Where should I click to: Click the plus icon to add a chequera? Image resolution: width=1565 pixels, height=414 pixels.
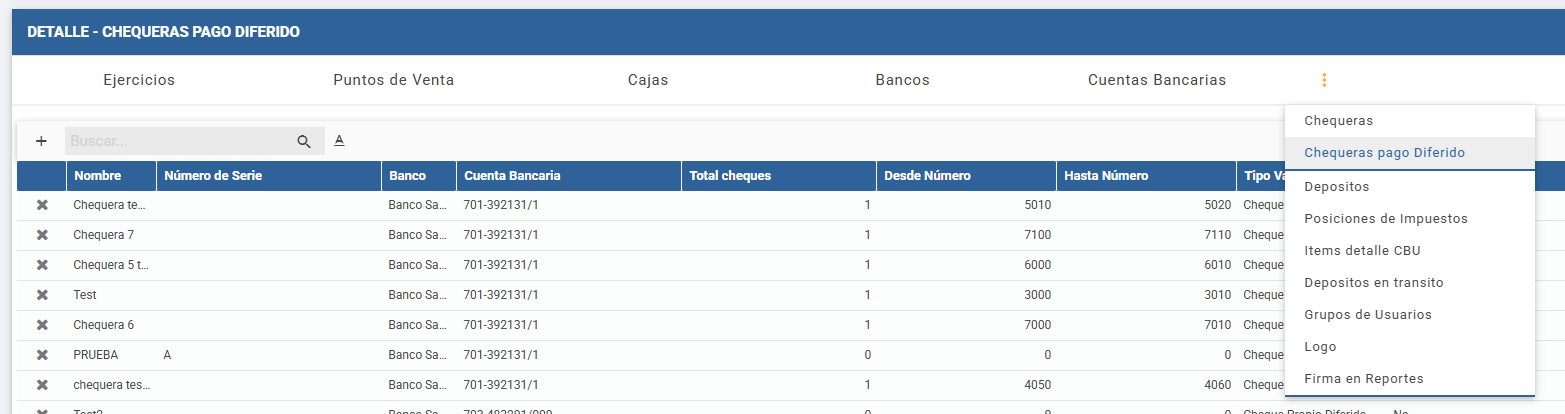pyautogui.click(x=41, y=141)
